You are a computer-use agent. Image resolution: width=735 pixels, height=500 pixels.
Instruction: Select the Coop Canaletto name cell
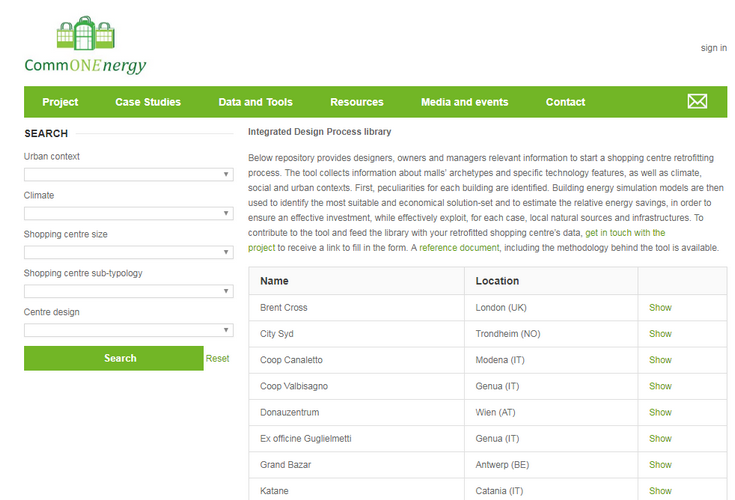(x=357, y=360)
